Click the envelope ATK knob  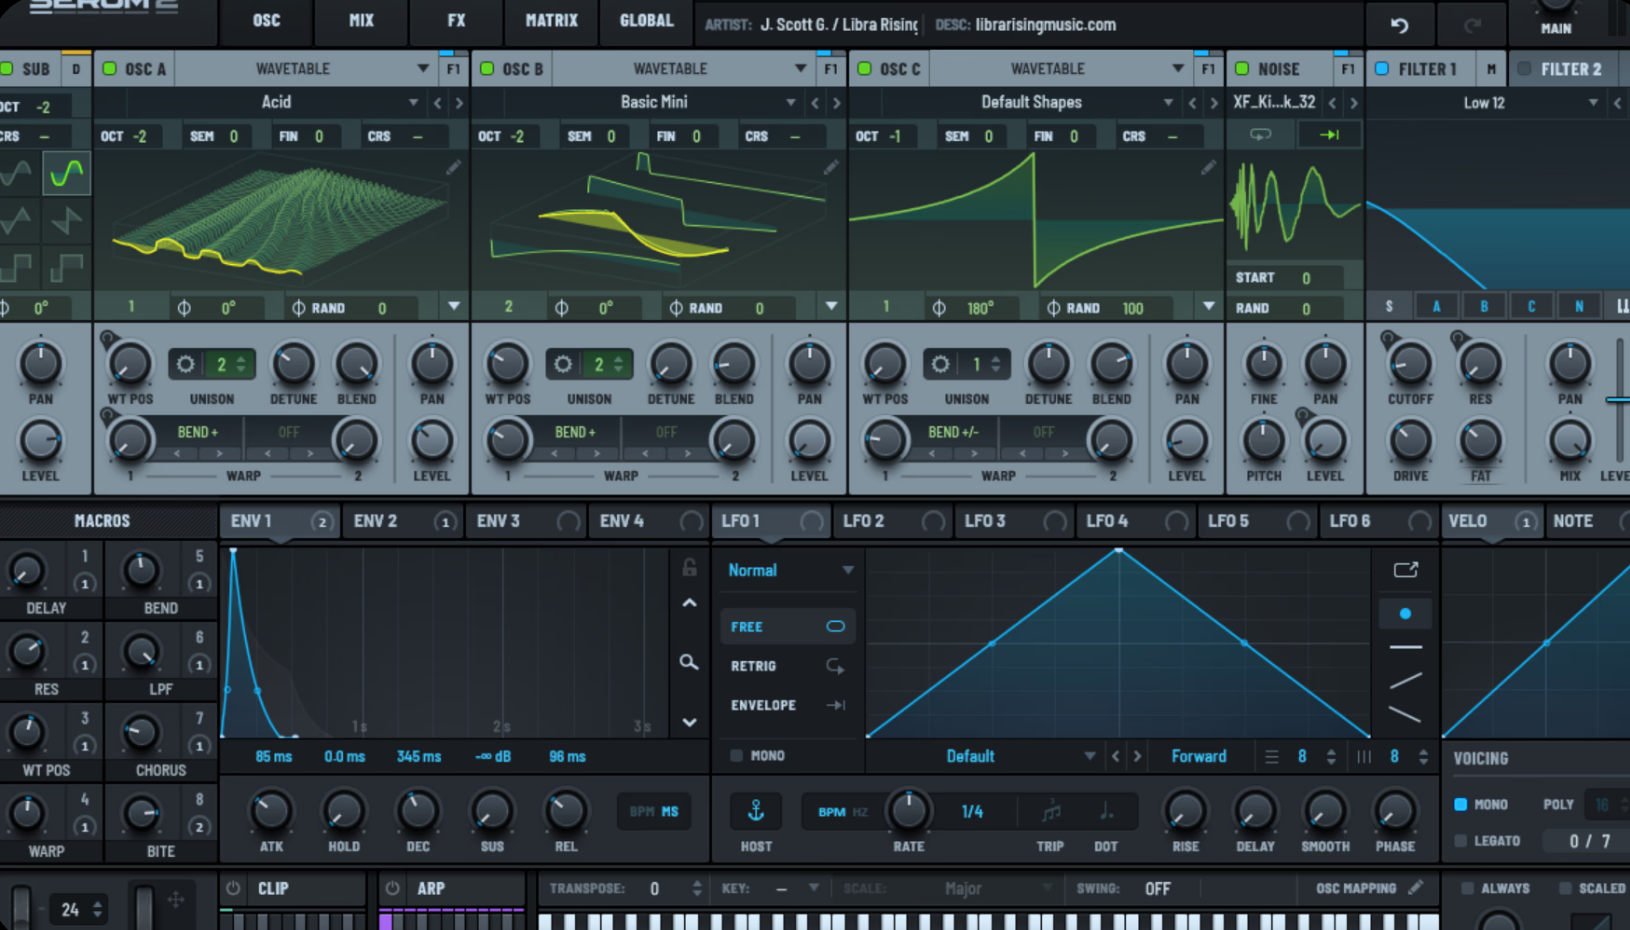tap(271, 811)
